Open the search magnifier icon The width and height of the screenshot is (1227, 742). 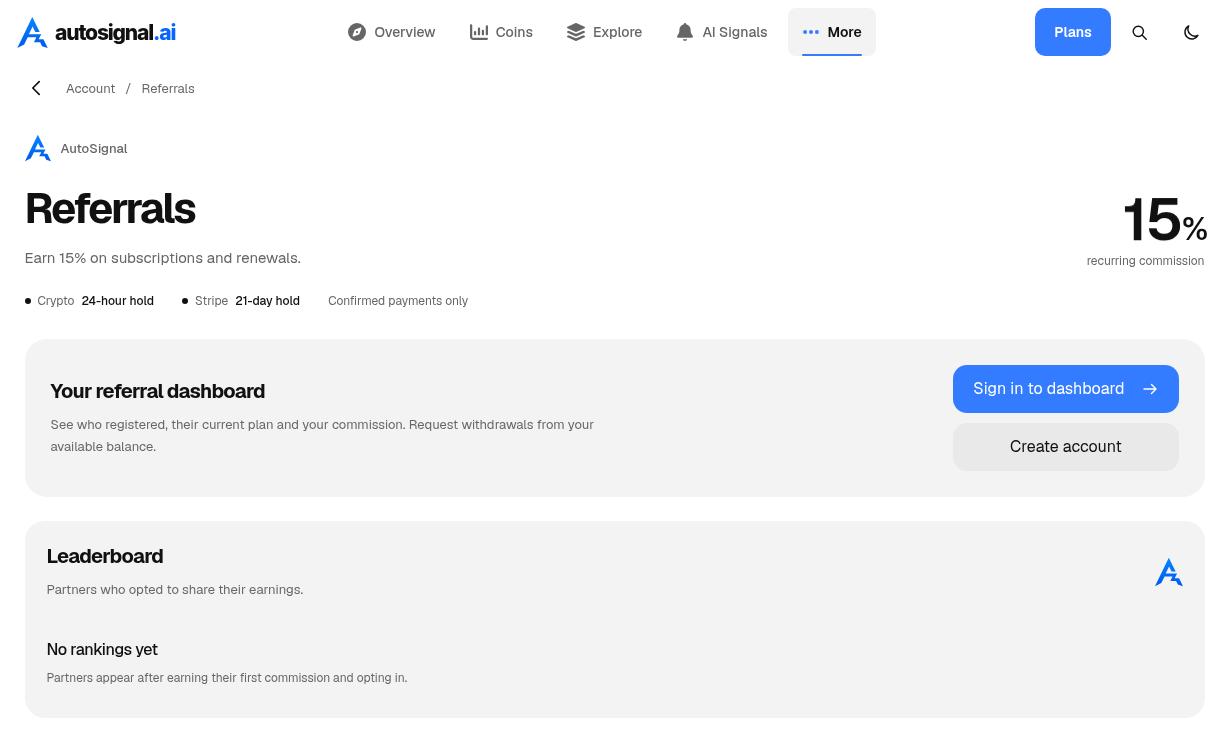pos(1139,32)
